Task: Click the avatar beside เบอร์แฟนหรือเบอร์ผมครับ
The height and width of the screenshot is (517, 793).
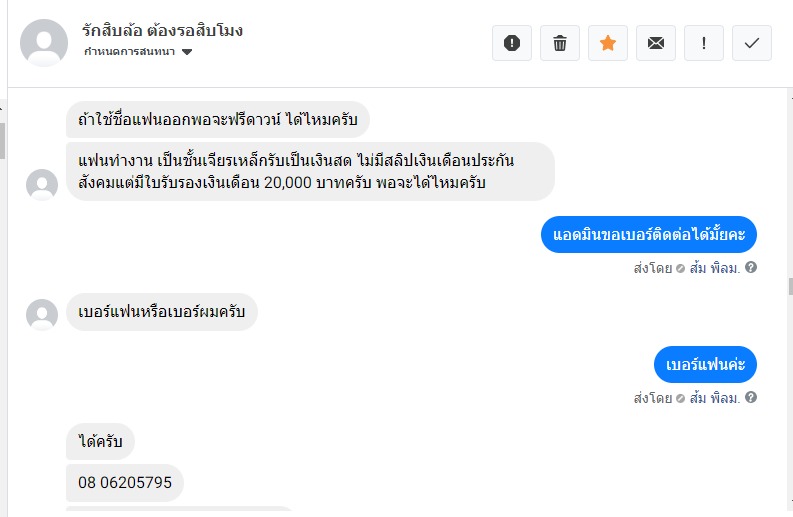Action: click(42, 314)
